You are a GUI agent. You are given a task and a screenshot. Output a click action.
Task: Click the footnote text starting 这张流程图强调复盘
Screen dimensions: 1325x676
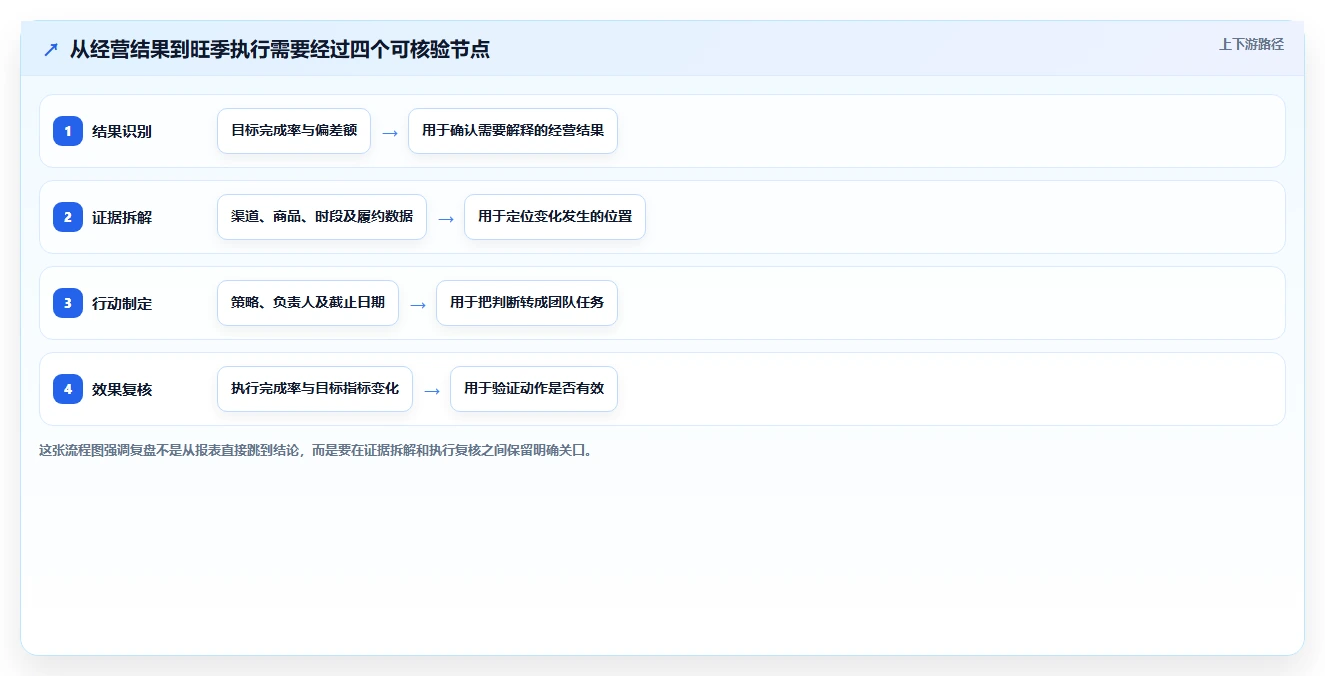click(x=318, y=450)
